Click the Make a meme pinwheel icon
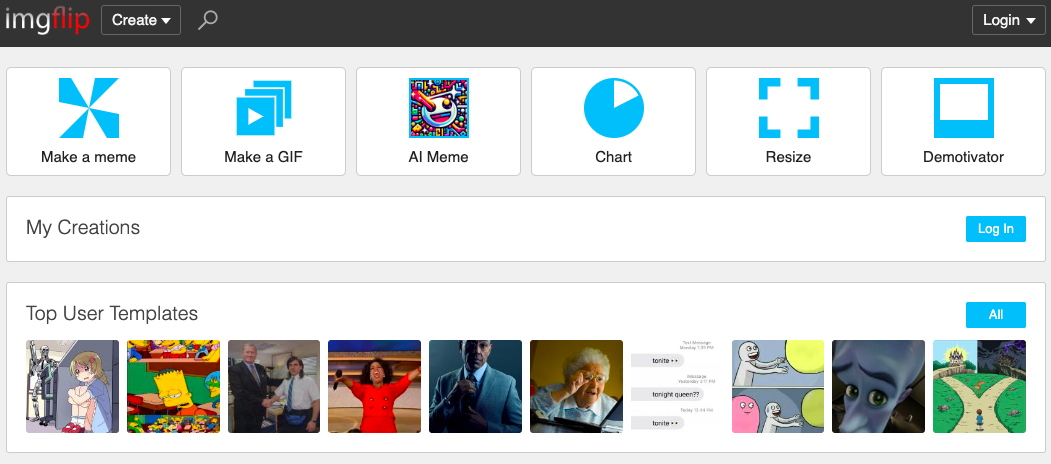The width and height of the screenshot is (1051, 464). coord(88,108)
